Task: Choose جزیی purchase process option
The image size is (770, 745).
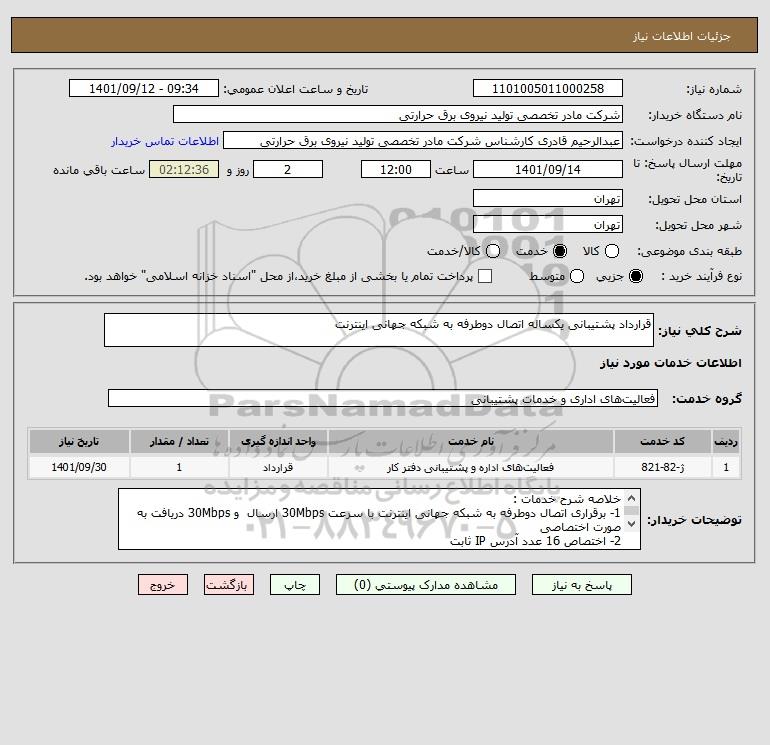Action: 635,276
